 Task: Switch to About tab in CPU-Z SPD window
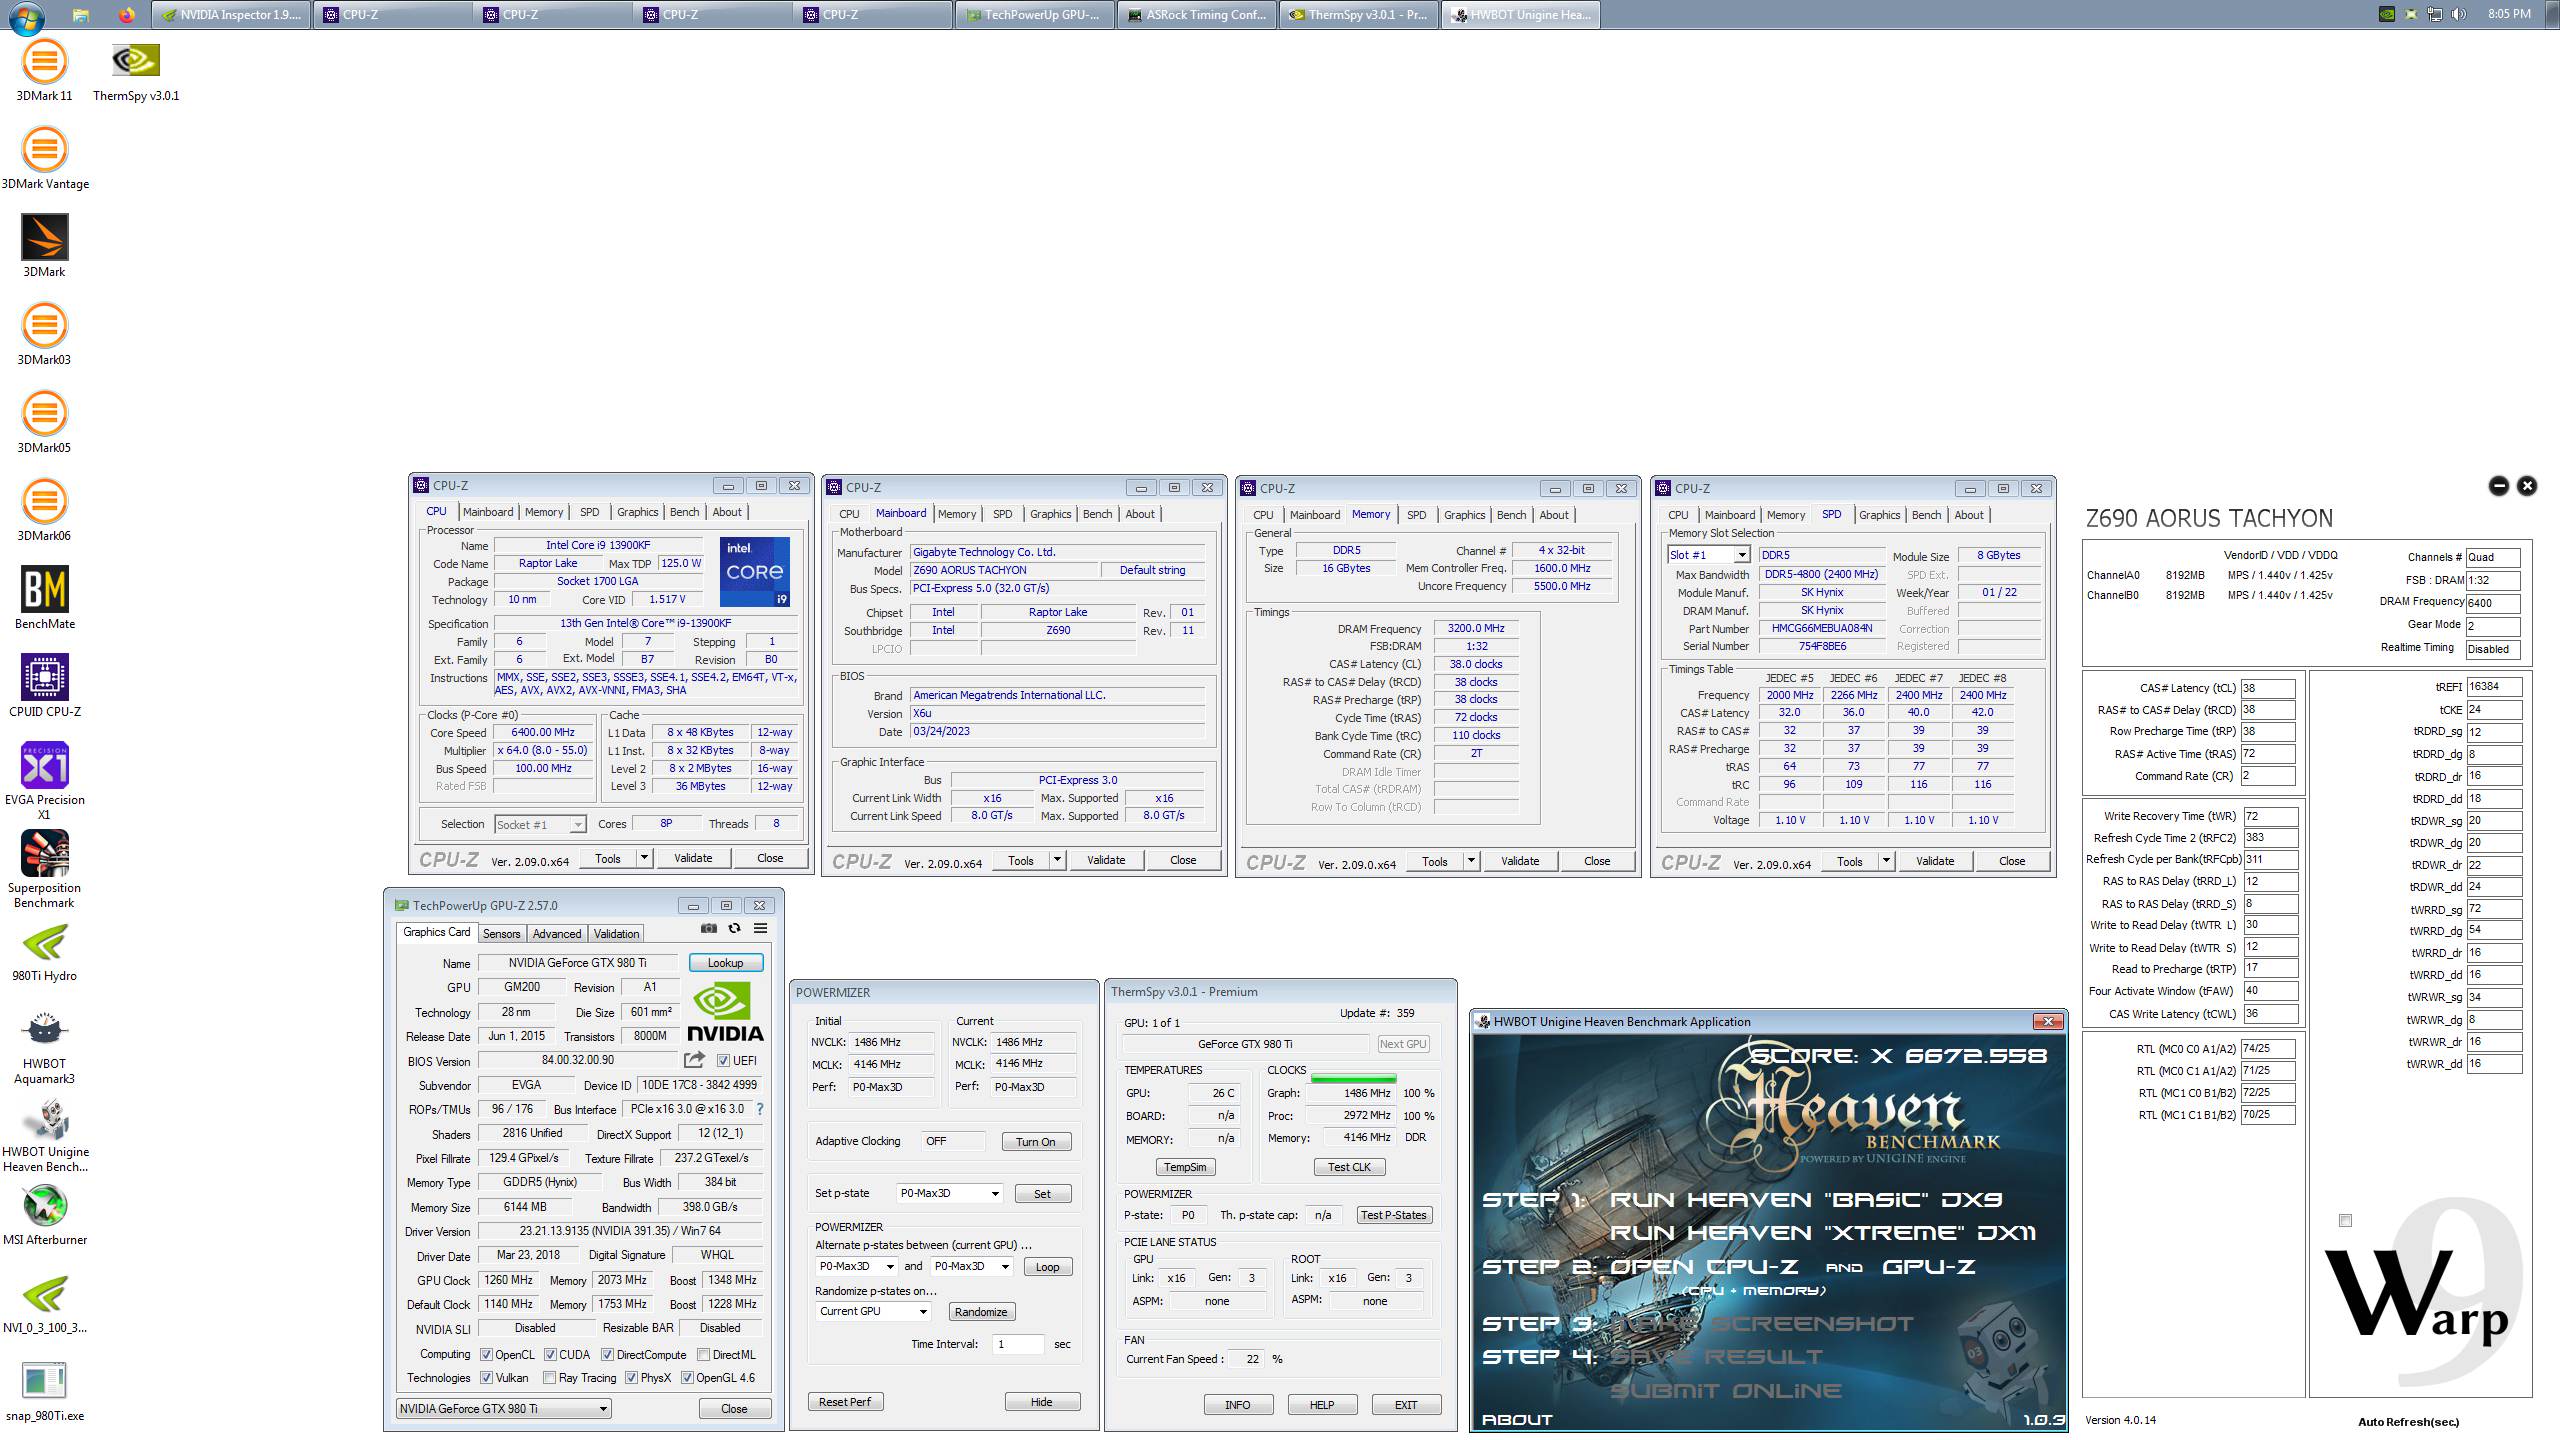(1968, 515)
